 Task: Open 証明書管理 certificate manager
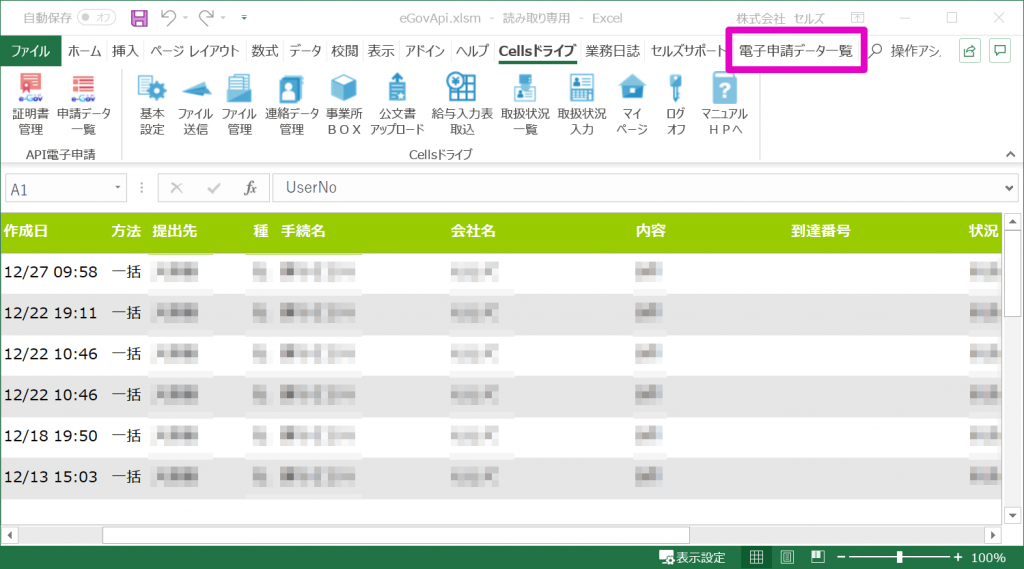tap(30, 105)
